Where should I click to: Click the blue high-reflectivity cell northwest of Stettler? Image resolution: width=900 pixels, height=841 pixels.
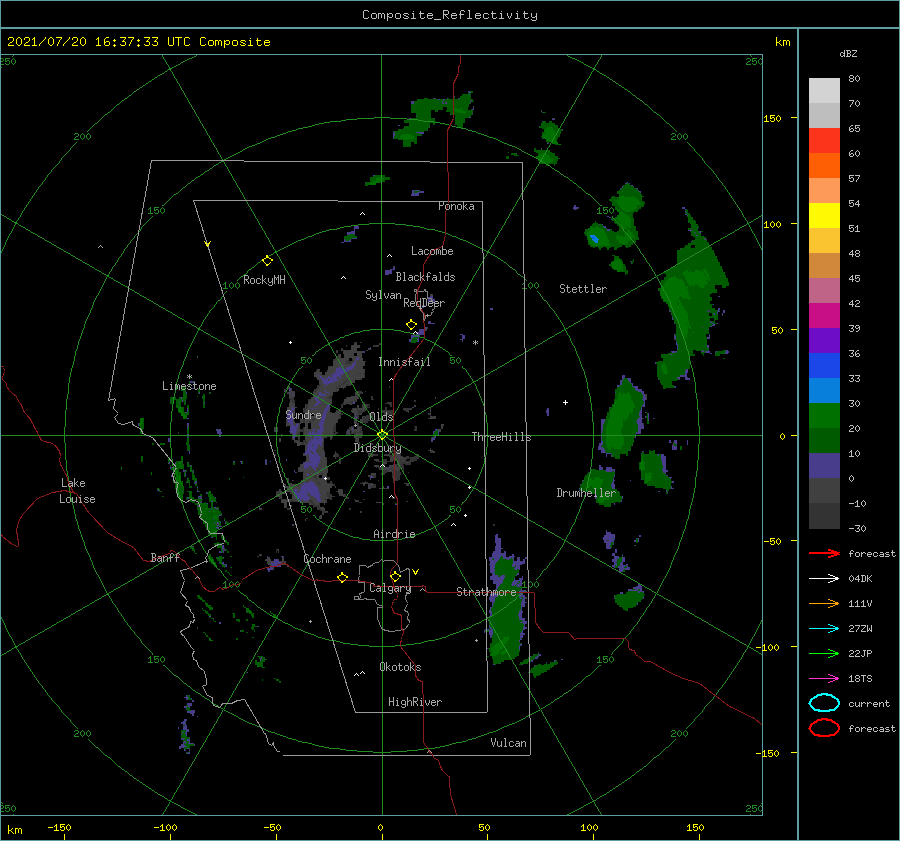click(594, 238)
